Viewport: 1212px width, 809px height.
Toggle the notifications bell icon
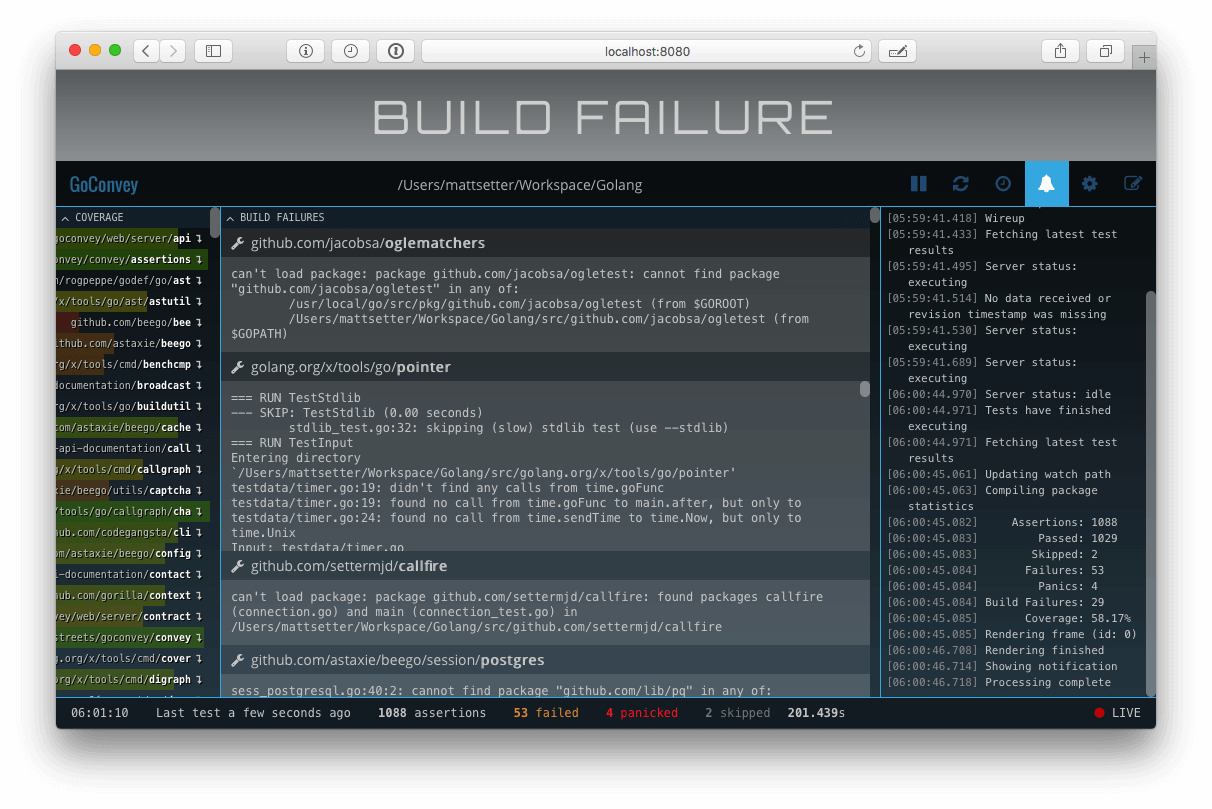[1046, 184]
